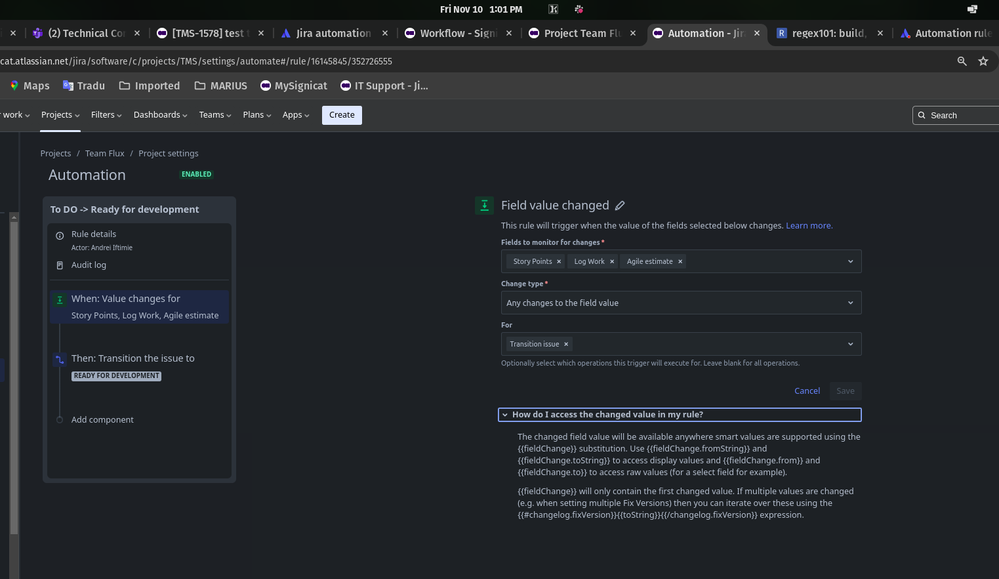The image size is (999, 579).
Task: Select the When: Value changes for trigger
Action: coord(139,306)
